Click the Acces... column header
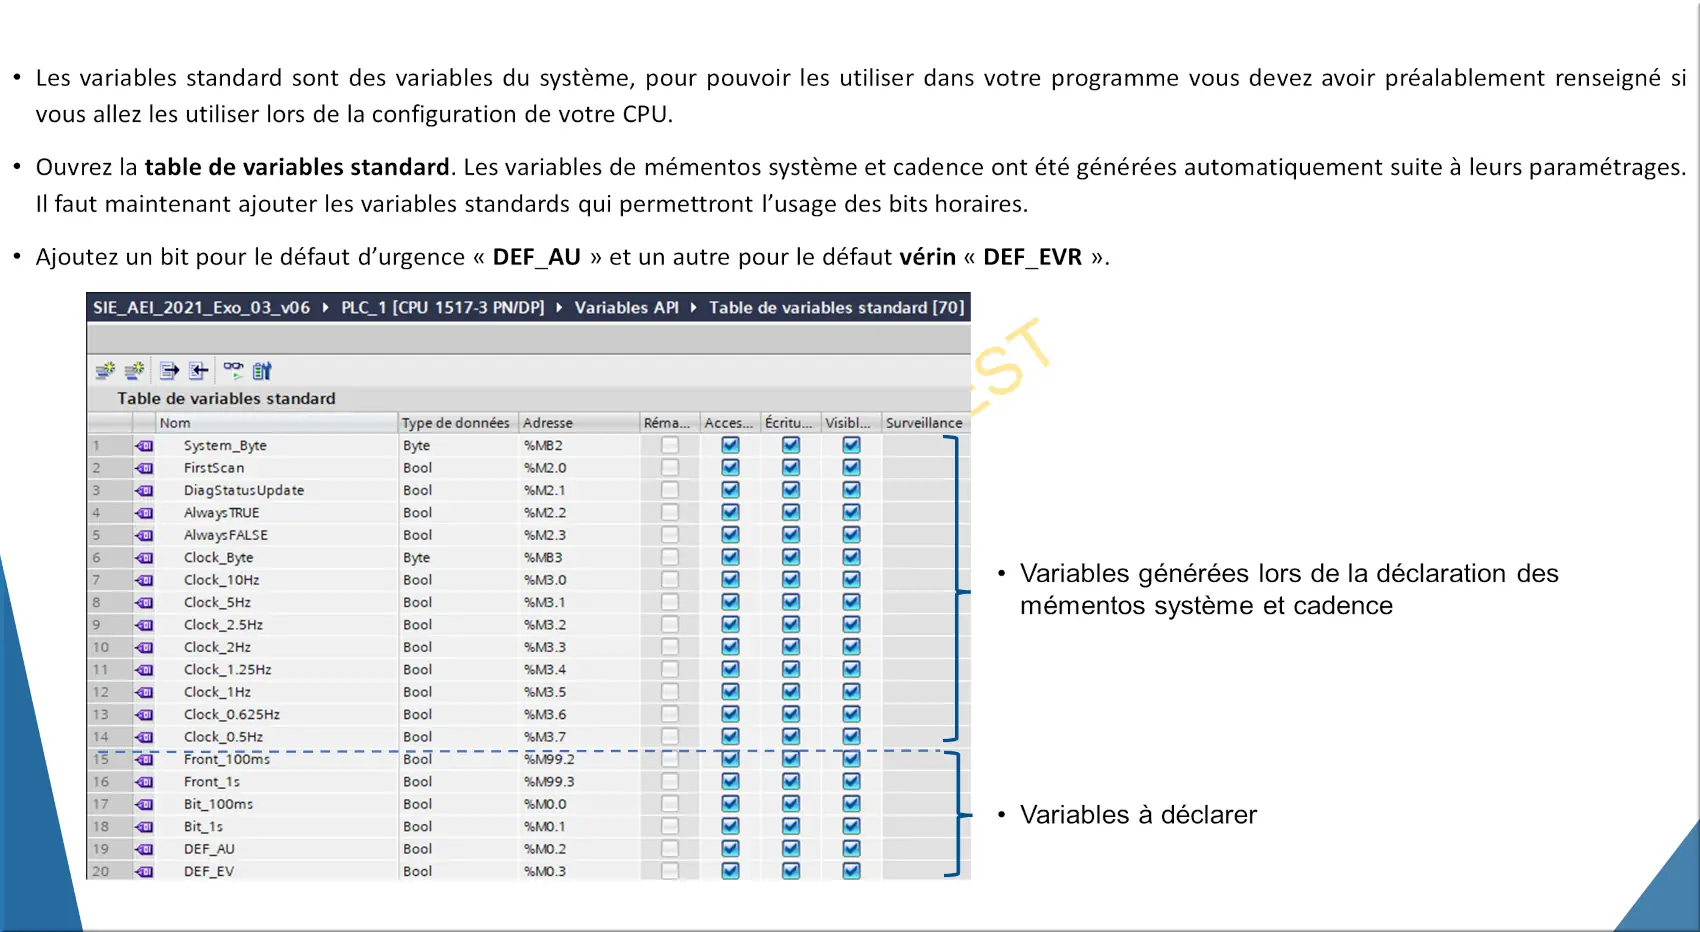 pyautogui.click(x=730, y=423)
